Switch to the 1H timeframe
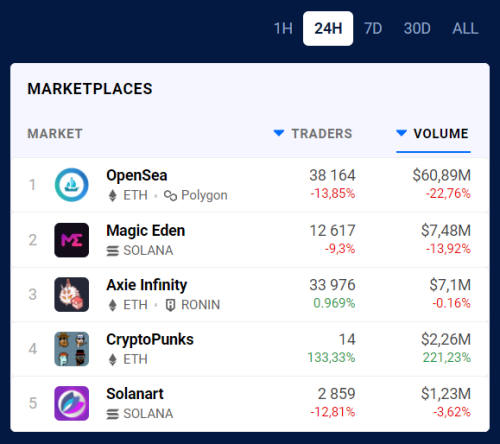Screen dimensions: 500x444 point(283,28)
